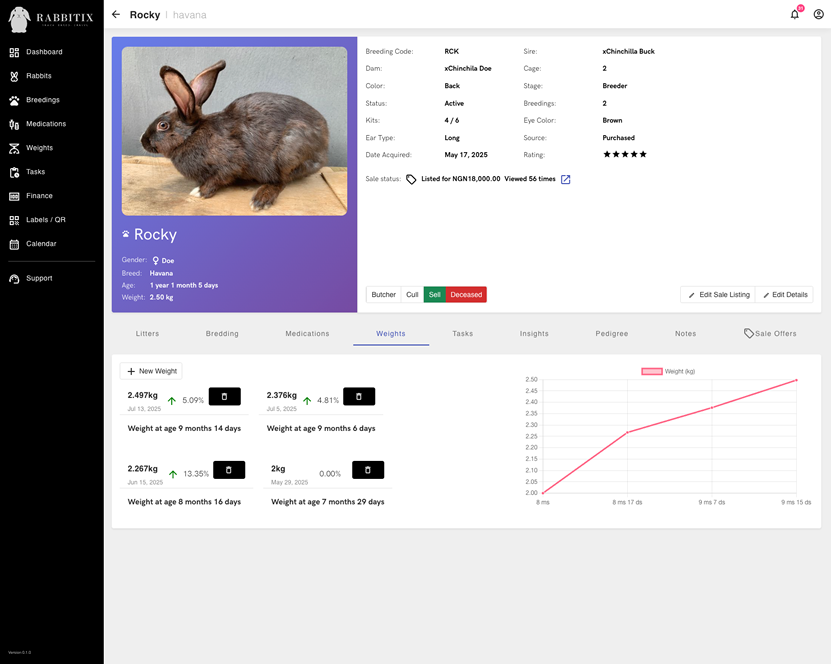
Task: Click the back arrow beside Rocky's name
Action: [118, 14]
